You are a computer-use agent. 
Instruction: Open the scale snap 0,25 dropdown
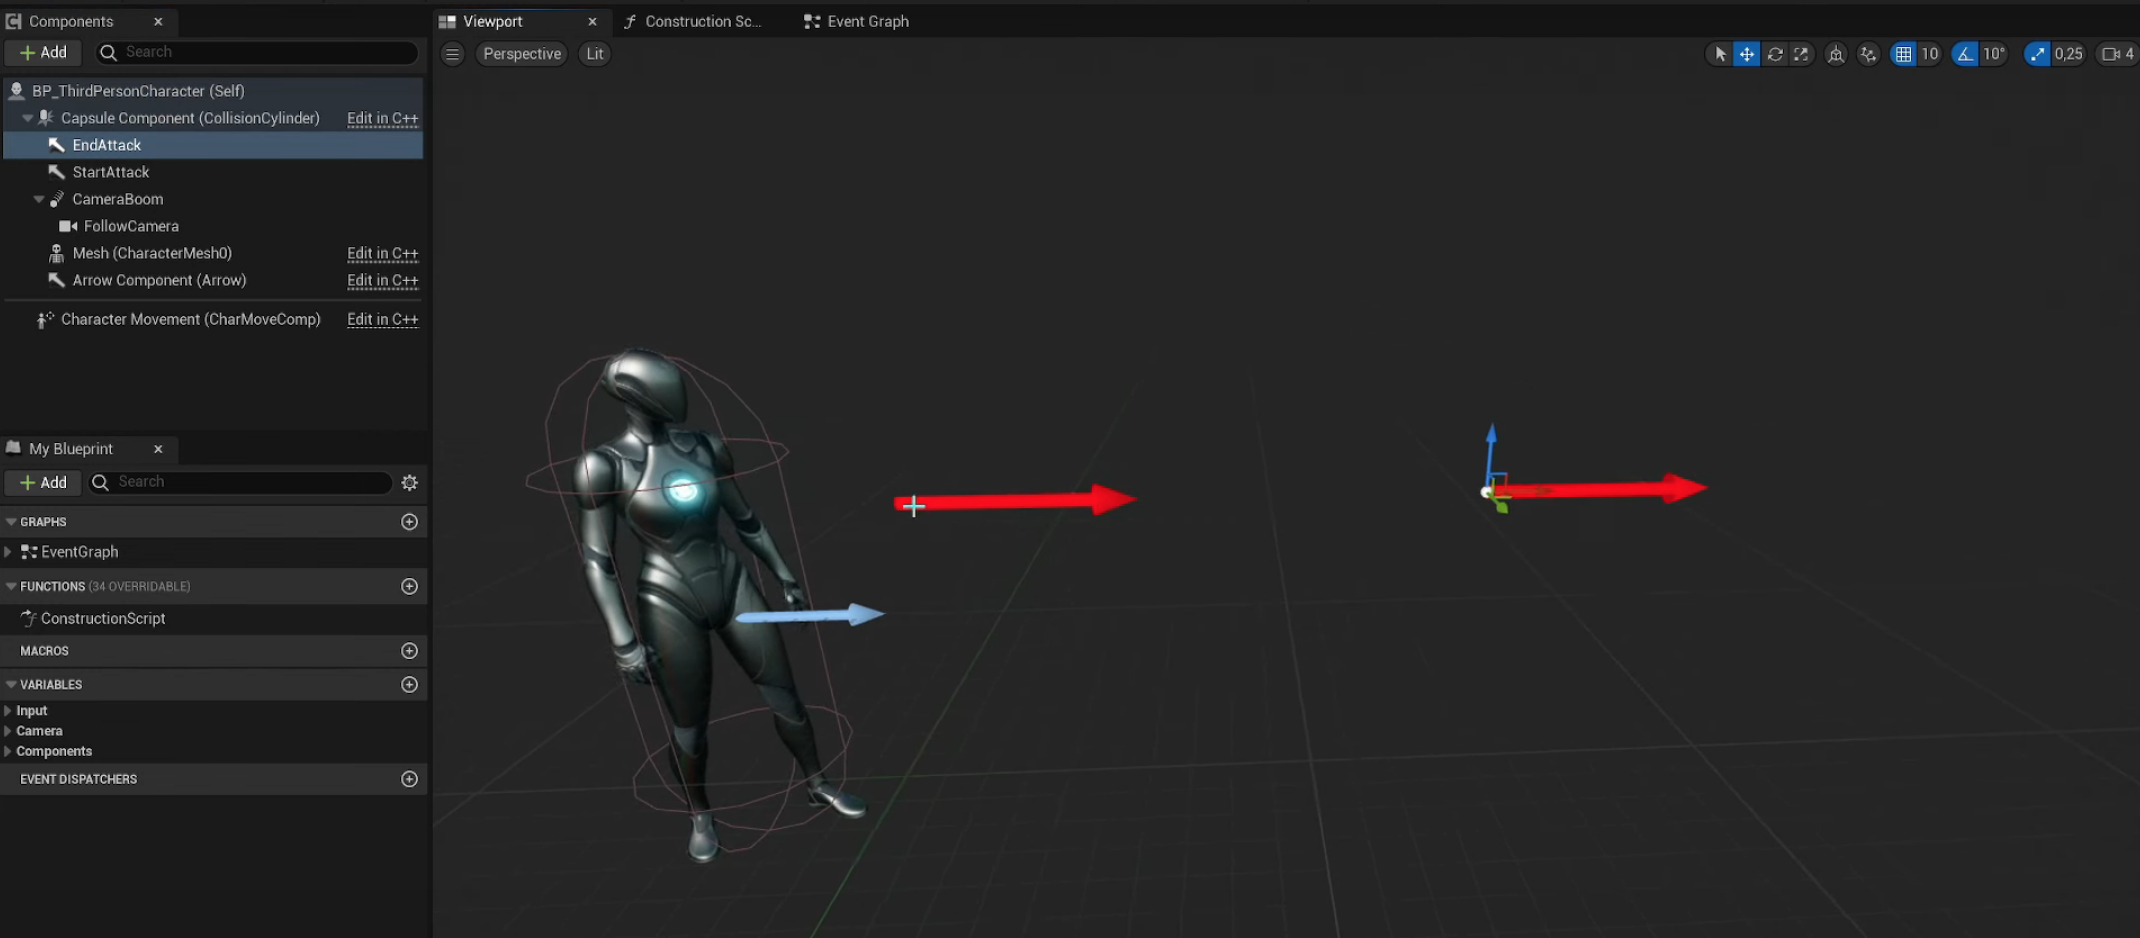(x=2069, y=54)
